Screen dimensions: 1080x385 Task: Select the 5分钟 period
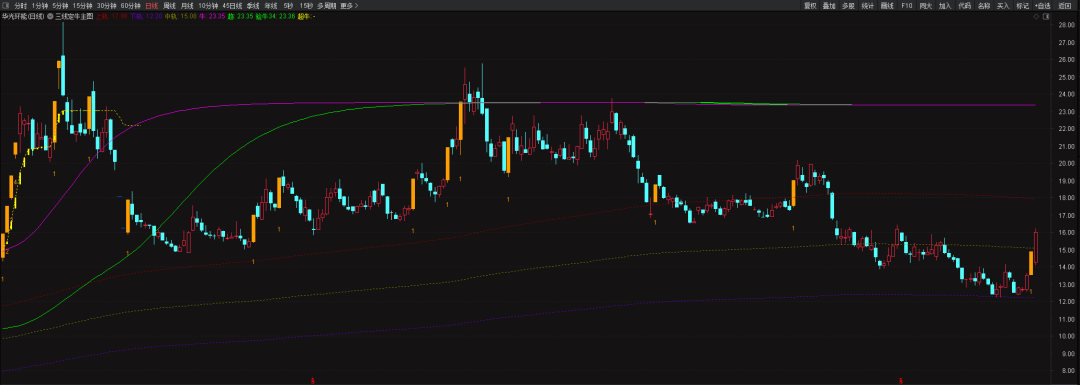click(x=60, y=6)
